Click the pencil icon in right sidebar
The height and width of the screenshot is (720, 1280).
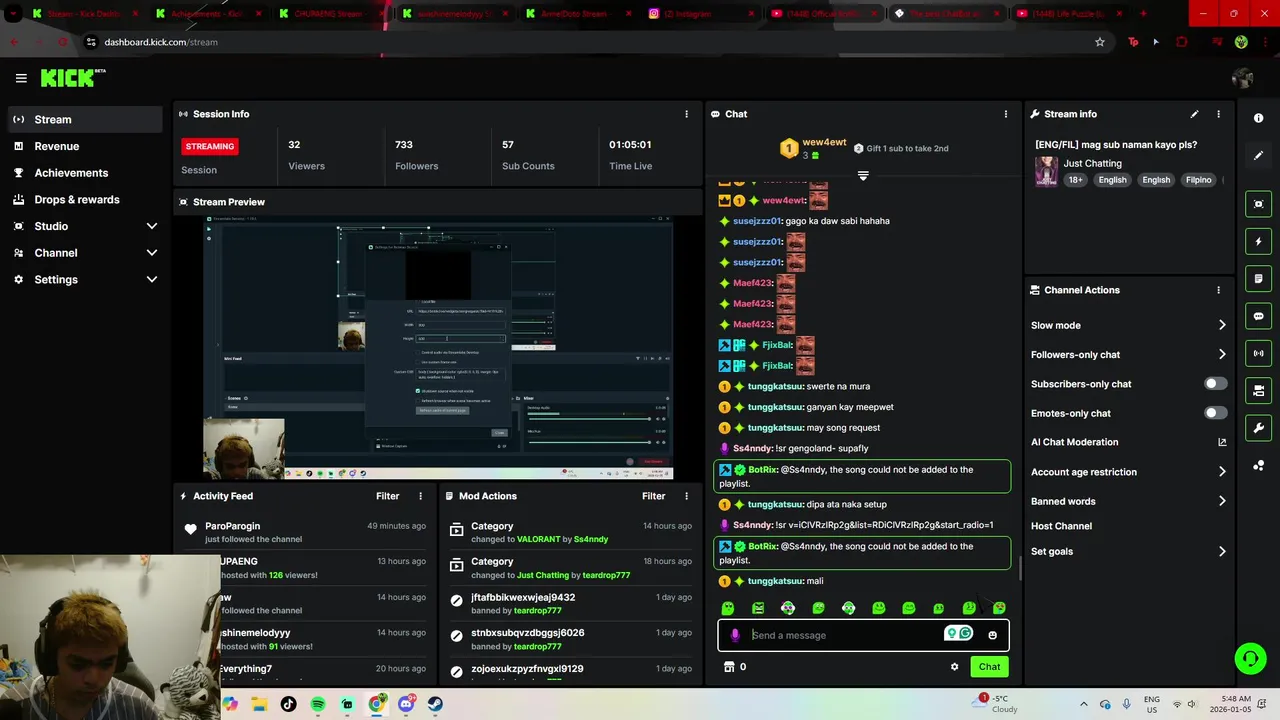[x=1258, y=155]
